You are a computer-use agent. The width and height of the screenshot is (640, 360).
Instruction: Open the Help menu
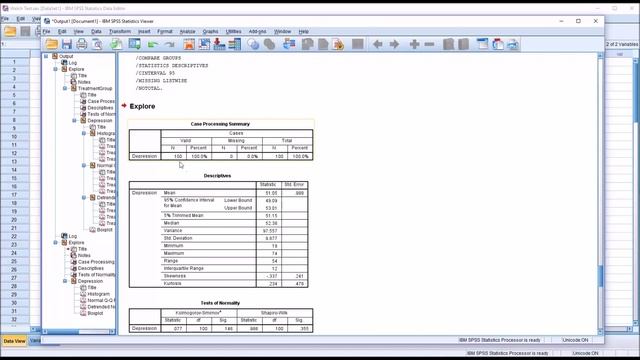(304, 31)
